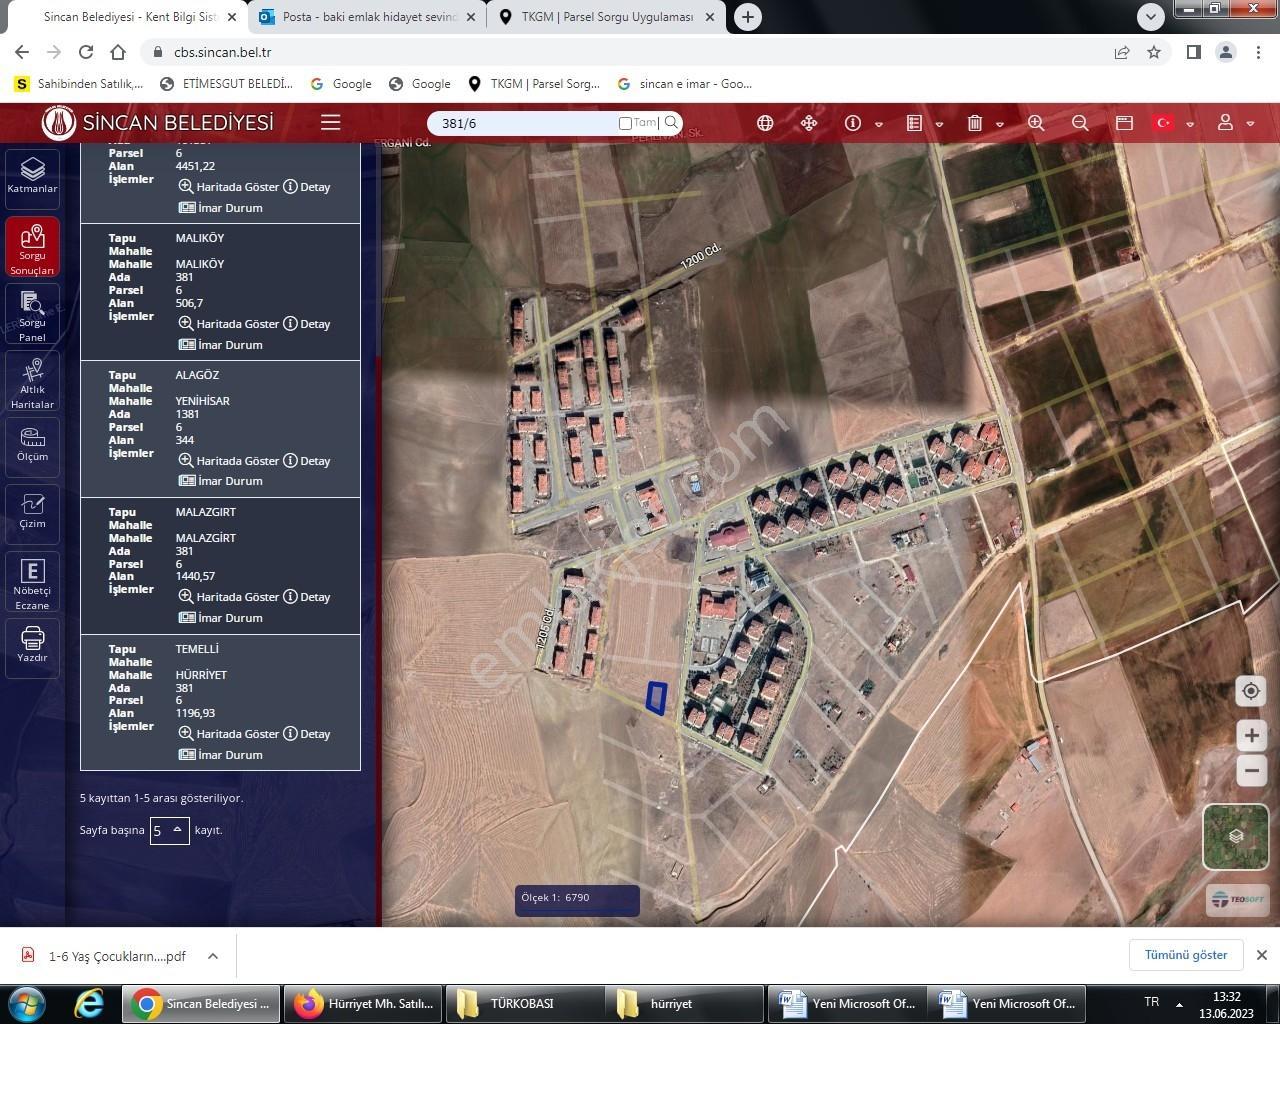
Task: Zoom in with the map plus button
Action: (1251, 736)
